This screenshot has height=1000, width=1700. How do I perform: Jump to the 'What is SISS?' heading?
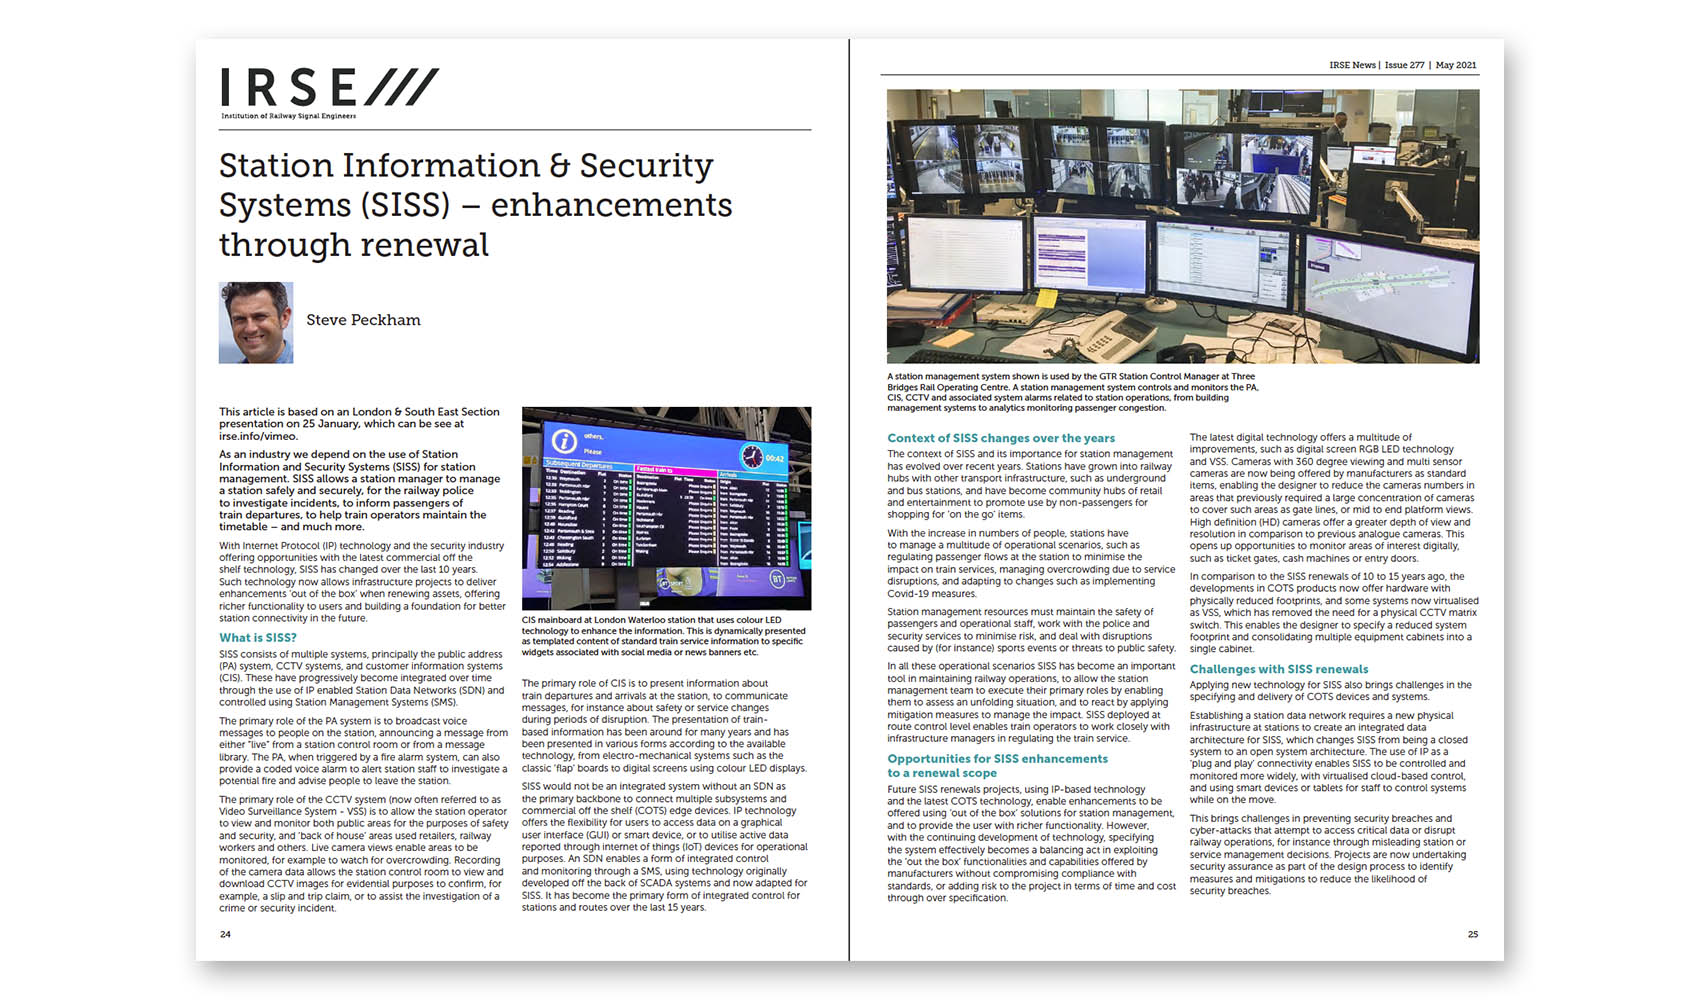(258, 638)
